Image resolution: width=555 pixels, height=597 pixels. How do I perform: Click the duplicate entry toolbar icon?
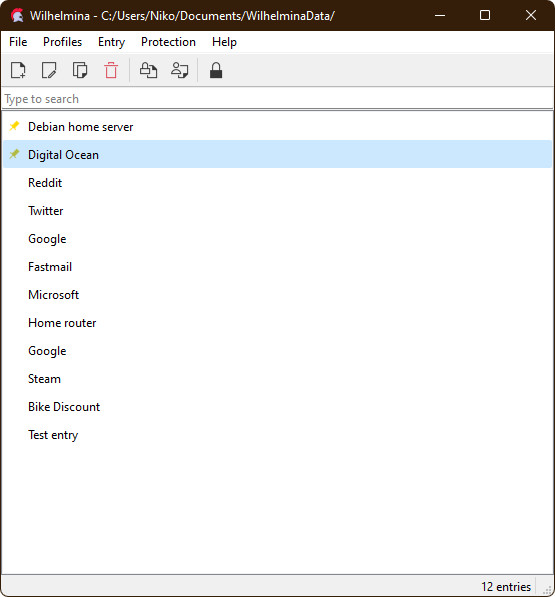(x=80, y=70)
